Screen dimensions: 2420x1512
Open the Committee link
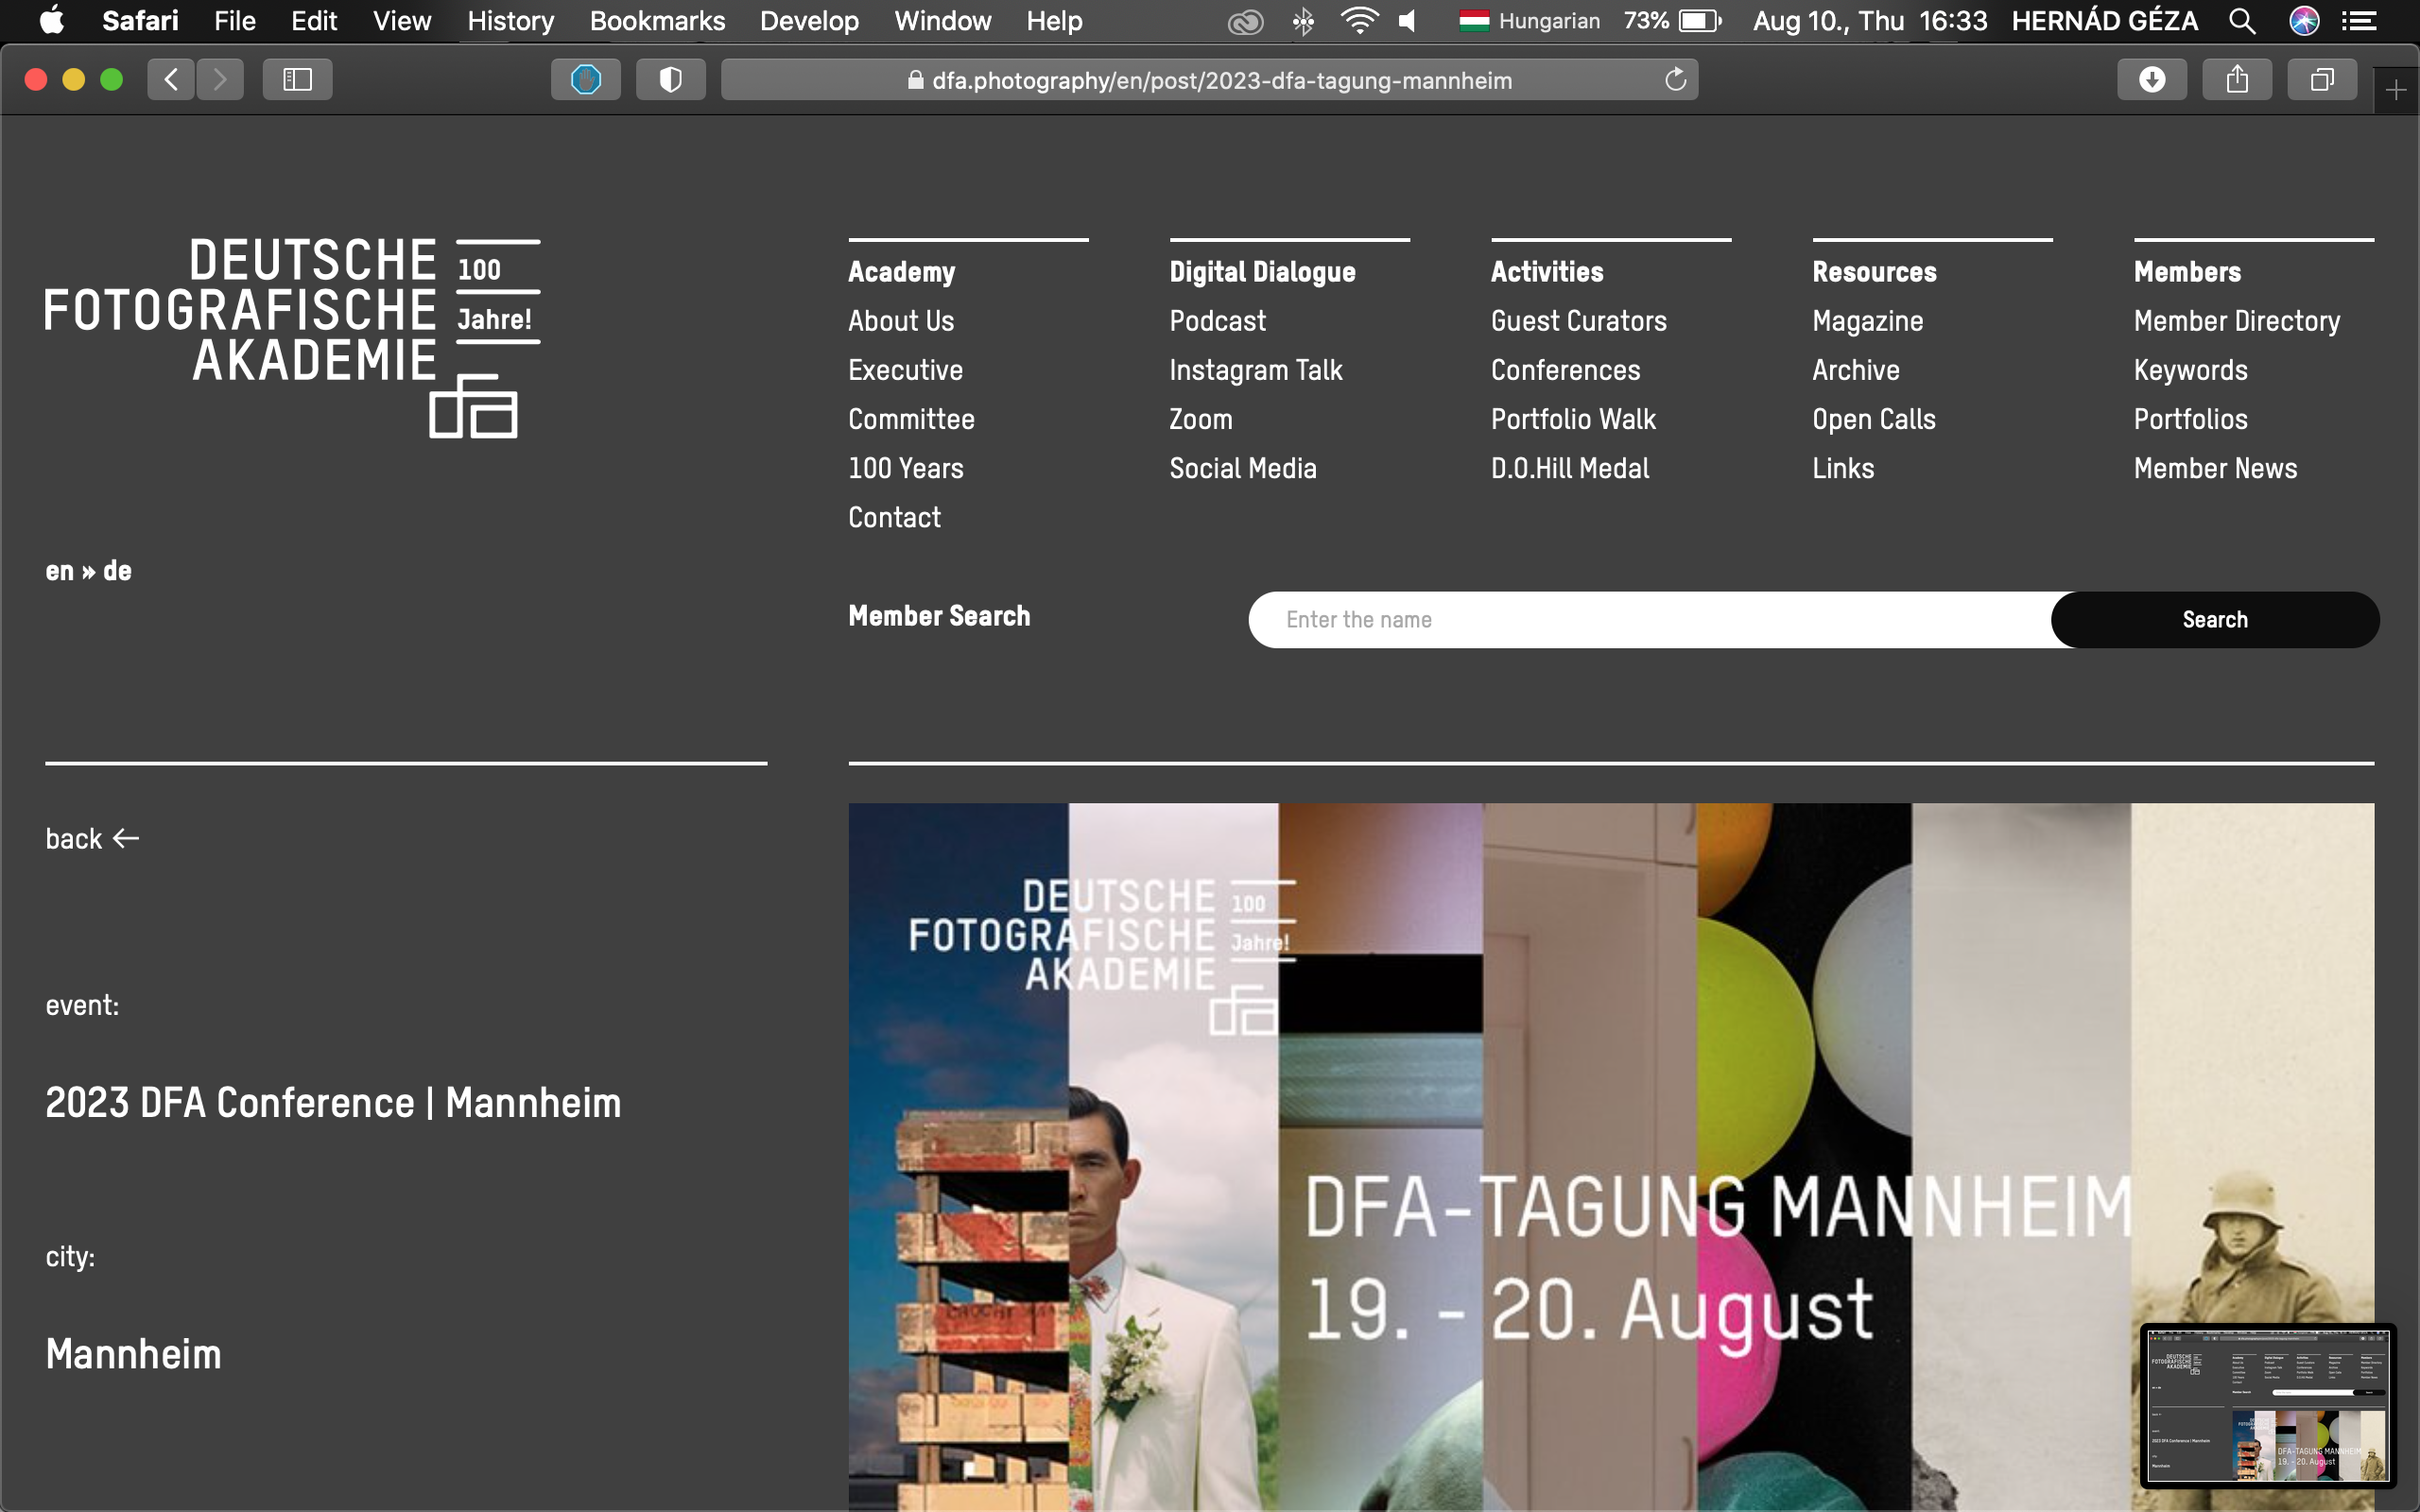pos(911,419)
